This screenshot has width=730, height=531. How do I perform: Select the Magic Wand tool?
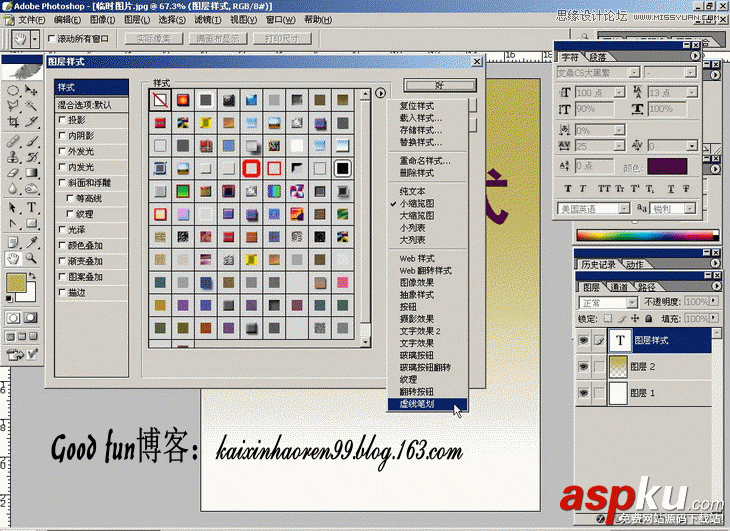(x=31, y=106)
